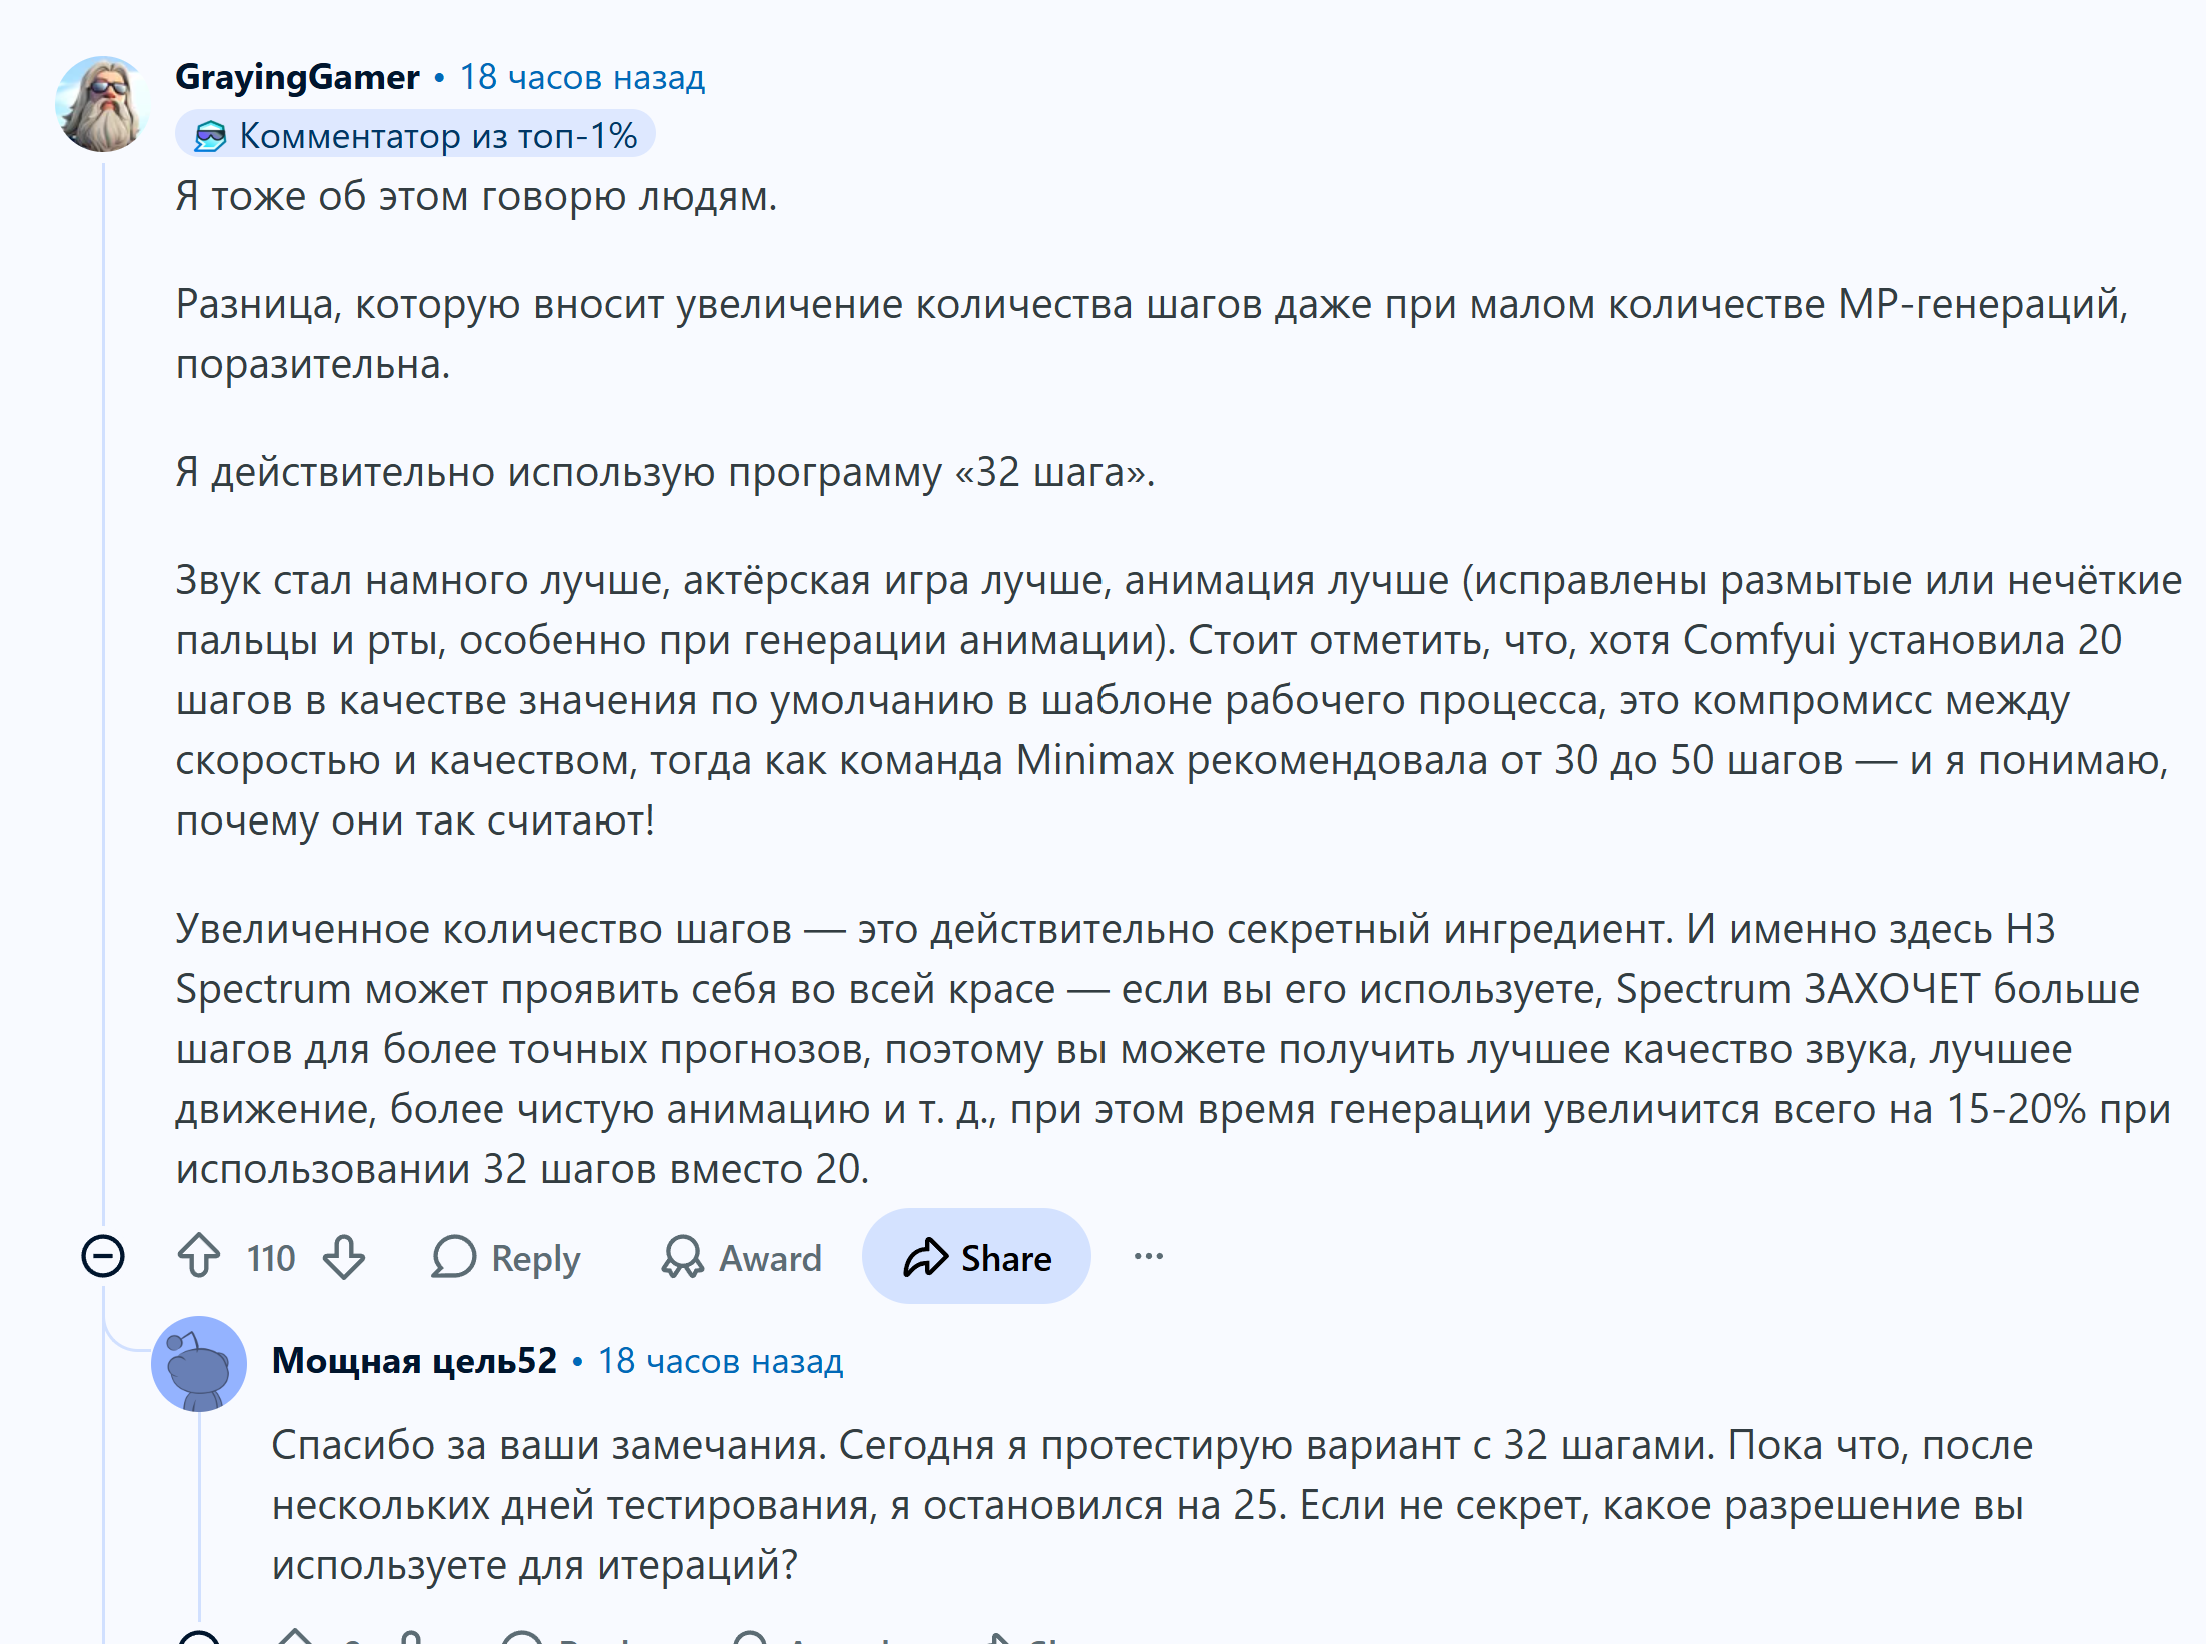Open Мощная цель52 username profile
The height and width of the screenshot is (1644, 2206).
coord(414,1361)
